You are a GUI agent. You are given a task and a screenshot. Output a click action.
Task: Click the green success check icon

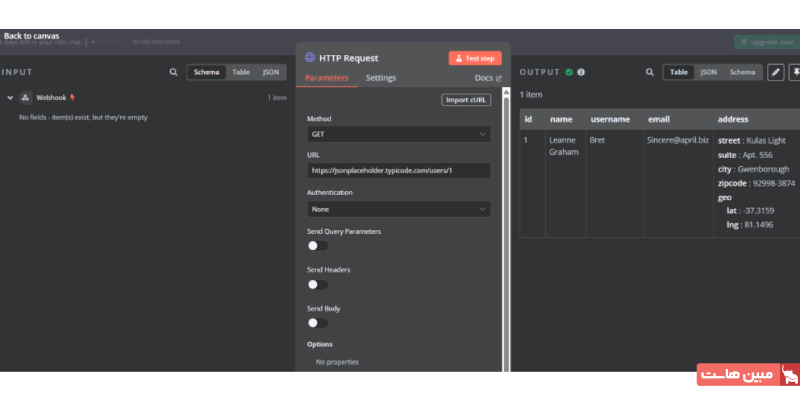pos(569,72)
